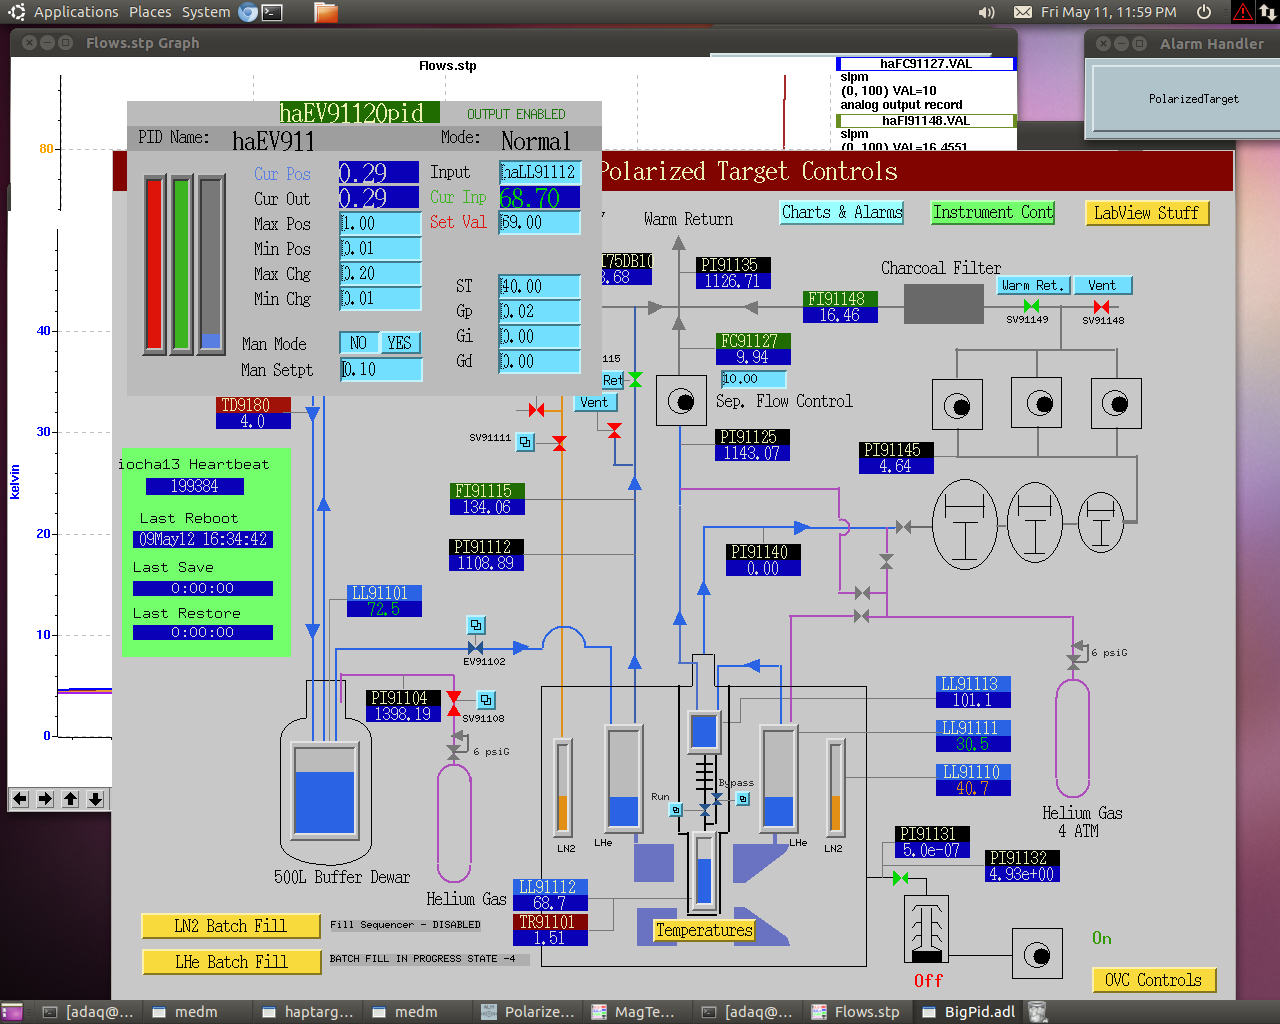Open the Temperatures related display menu
Screen dimensions: 1280x1024
704,930
